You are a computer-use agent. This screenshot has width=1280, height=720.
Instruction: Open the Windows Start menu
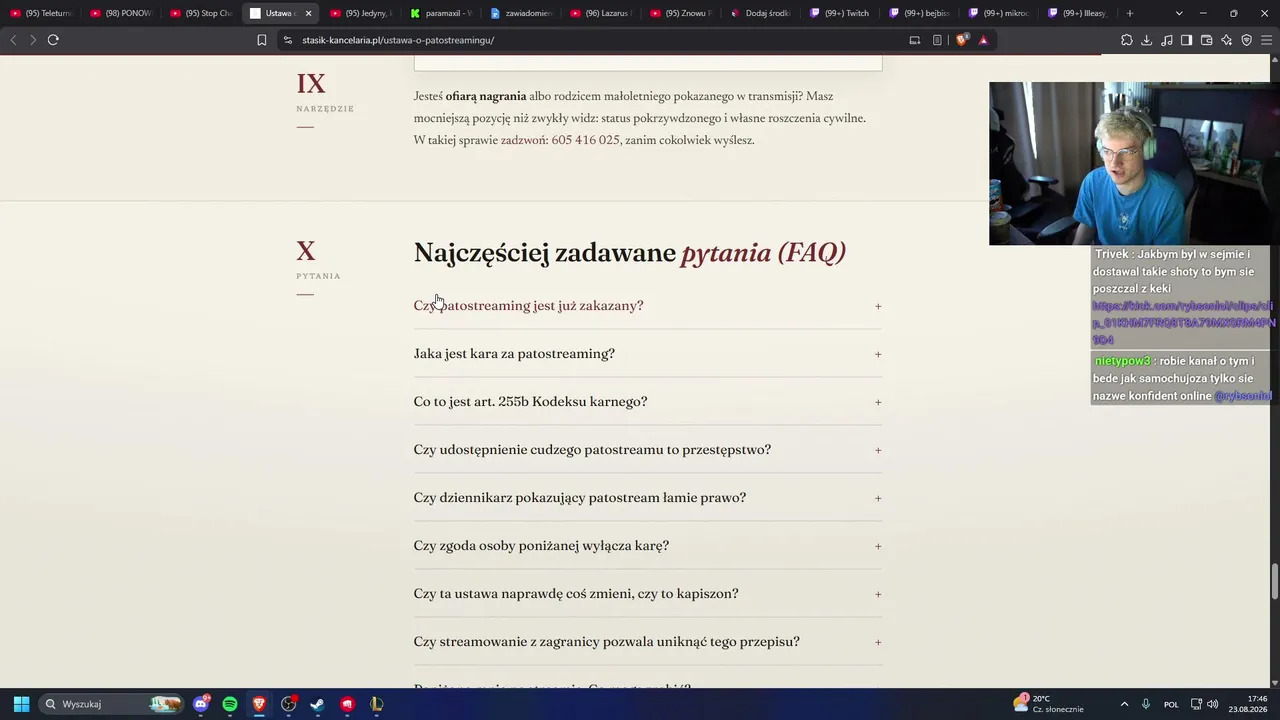point(21,704)
